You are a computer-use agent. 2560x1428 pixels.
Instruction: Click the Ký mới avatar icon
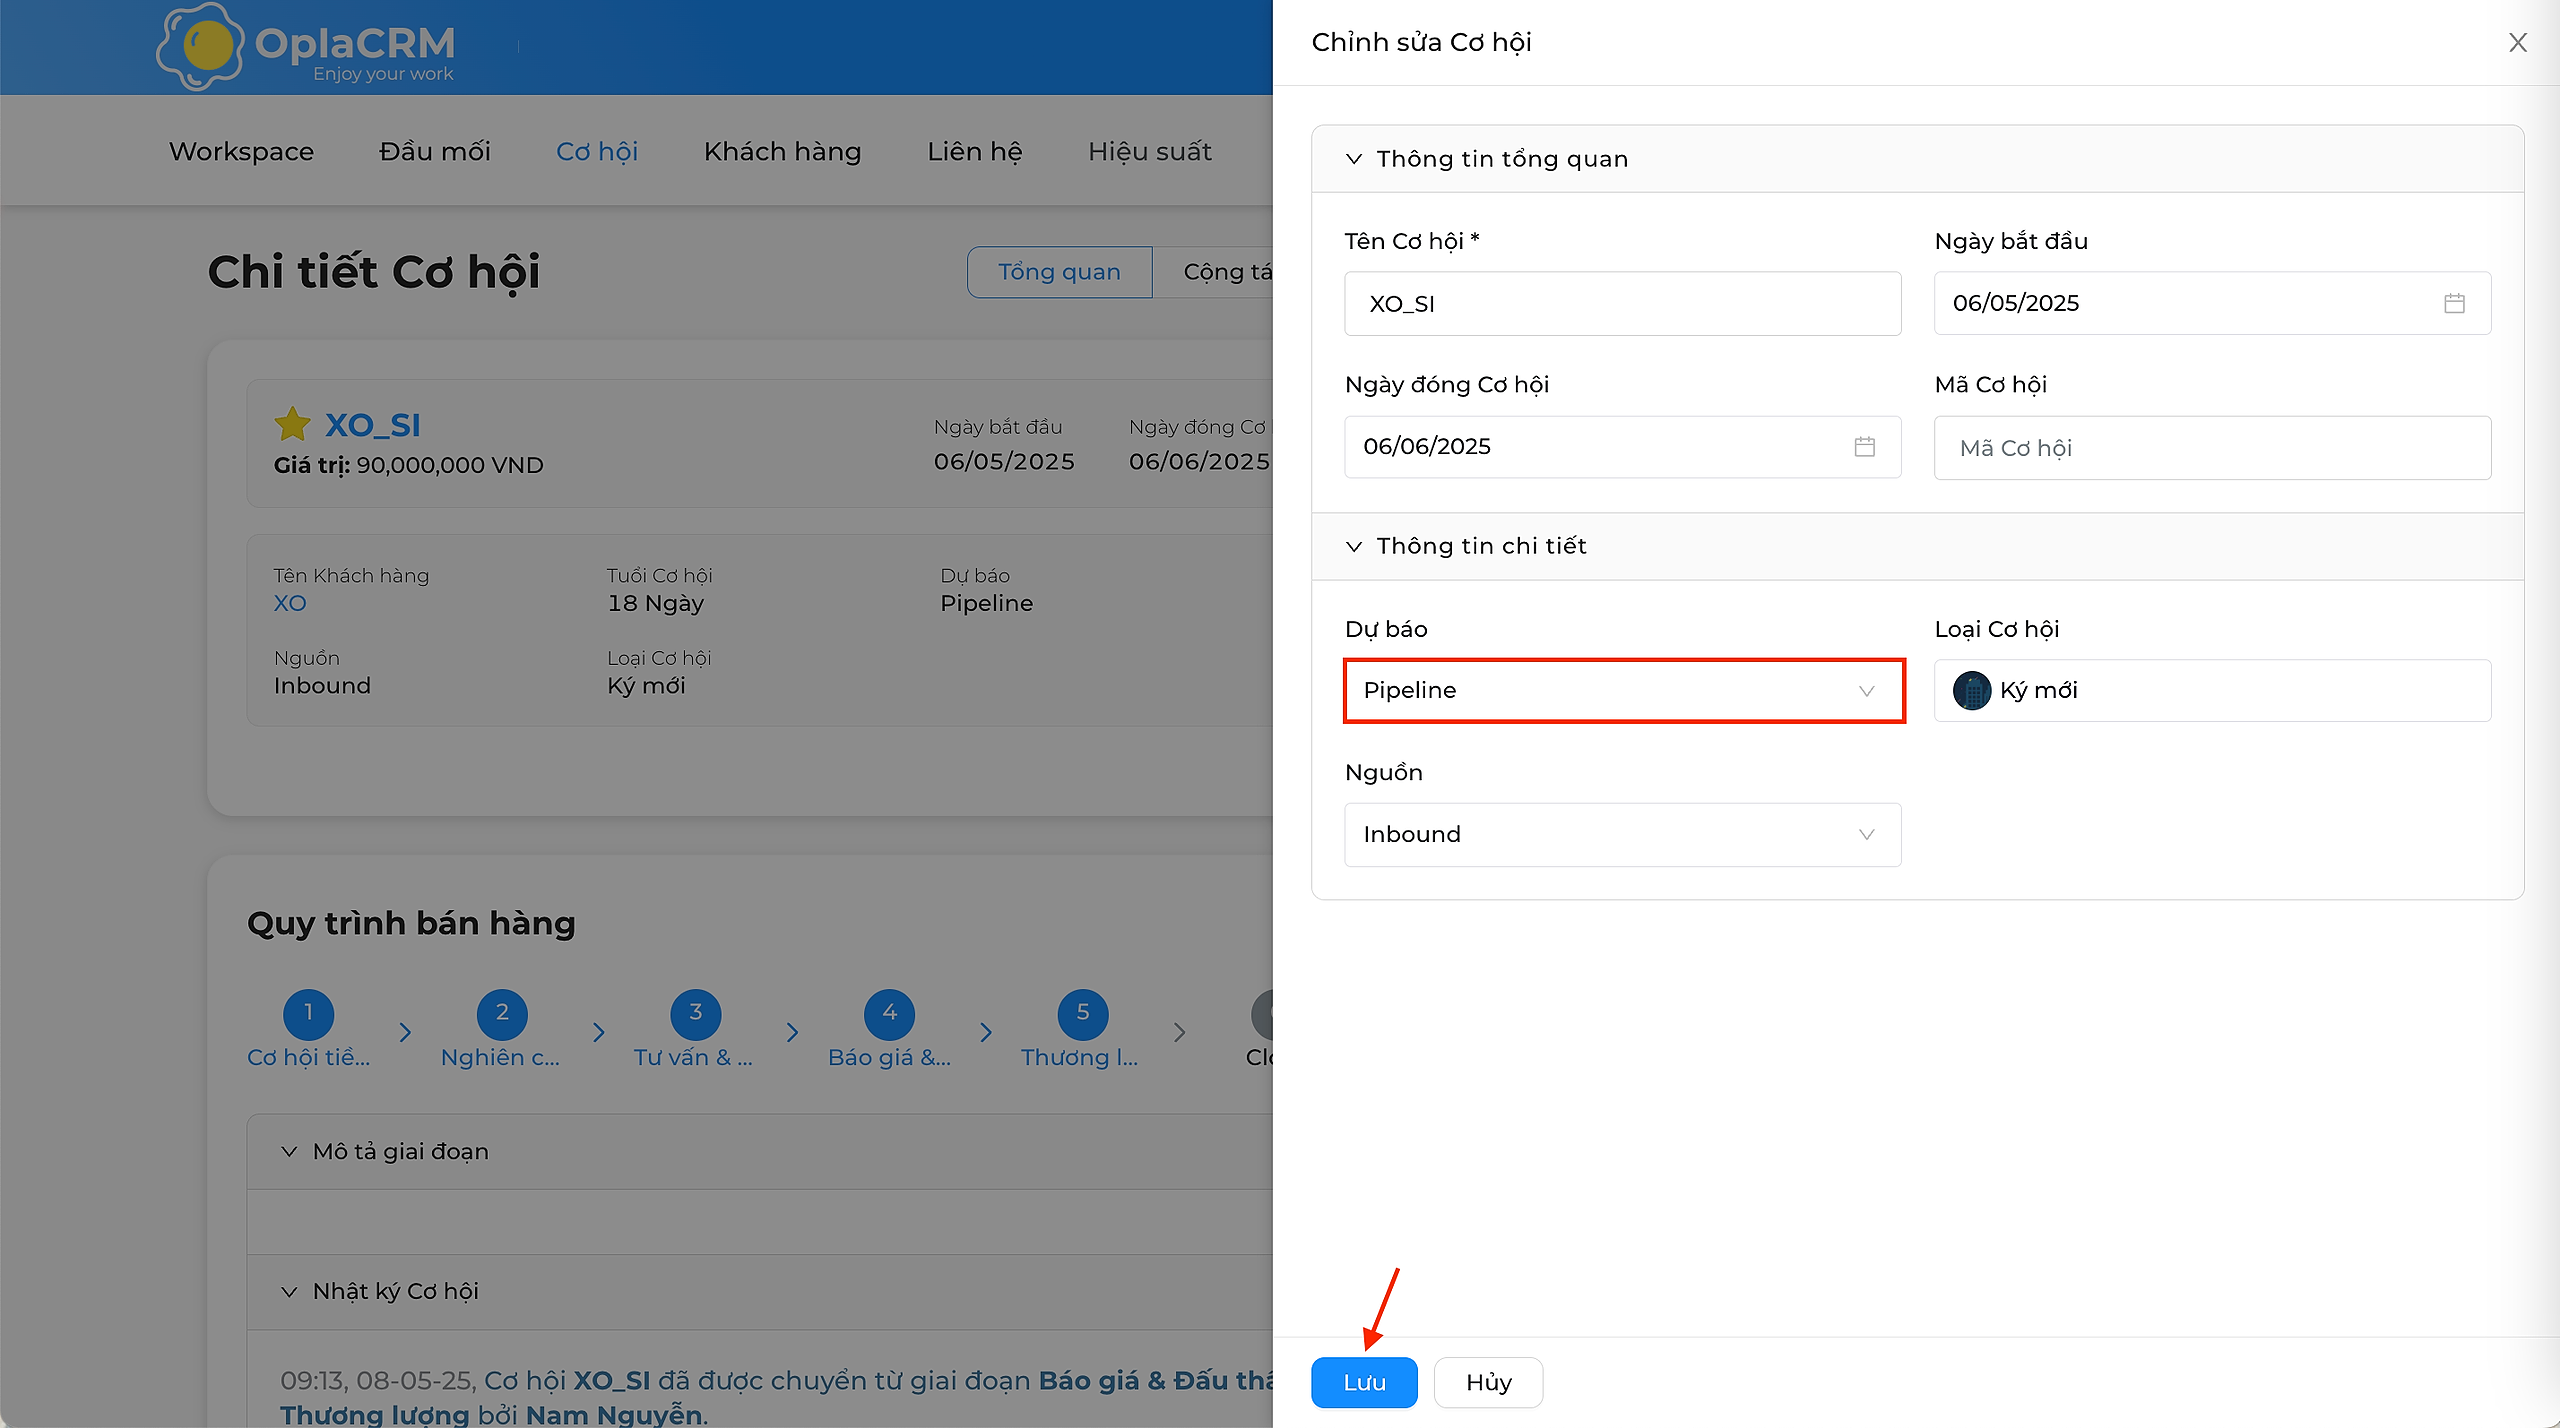(x=1972, y=690)
